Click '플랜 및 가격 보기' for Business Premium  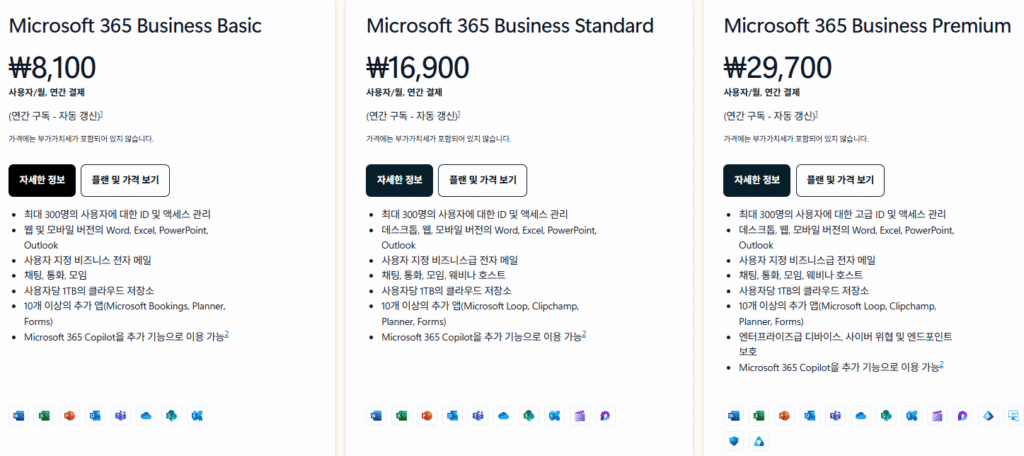tap(840, 180)
